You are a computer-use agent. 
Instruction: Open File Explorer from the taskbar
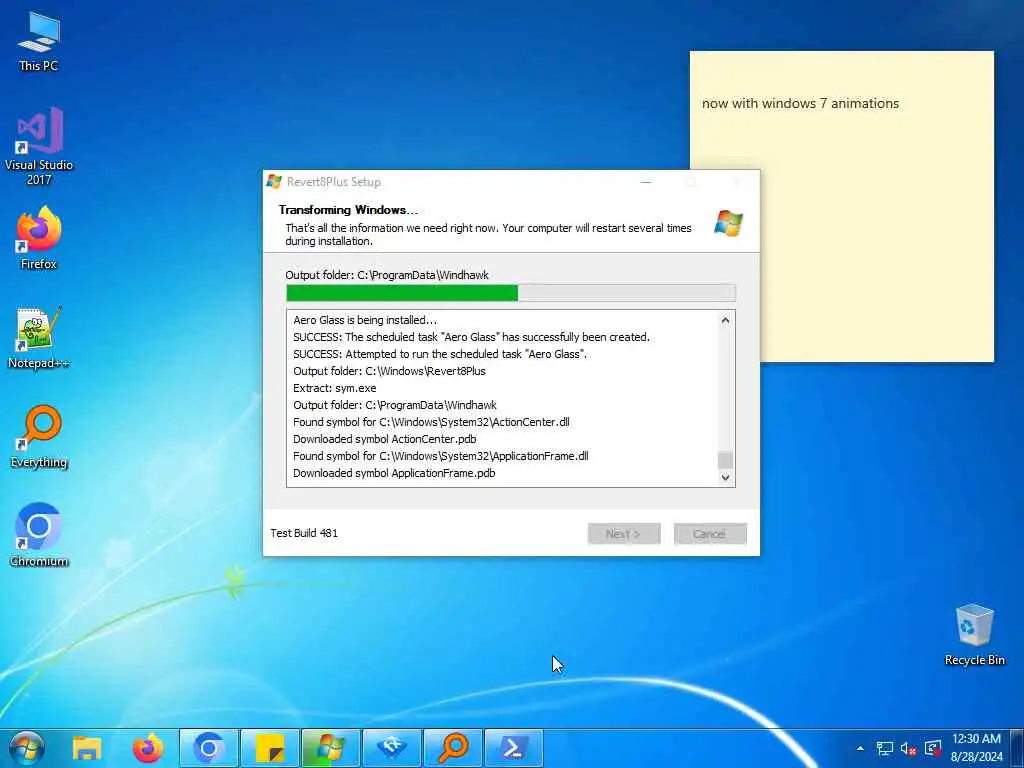click(x=86, y=748)
